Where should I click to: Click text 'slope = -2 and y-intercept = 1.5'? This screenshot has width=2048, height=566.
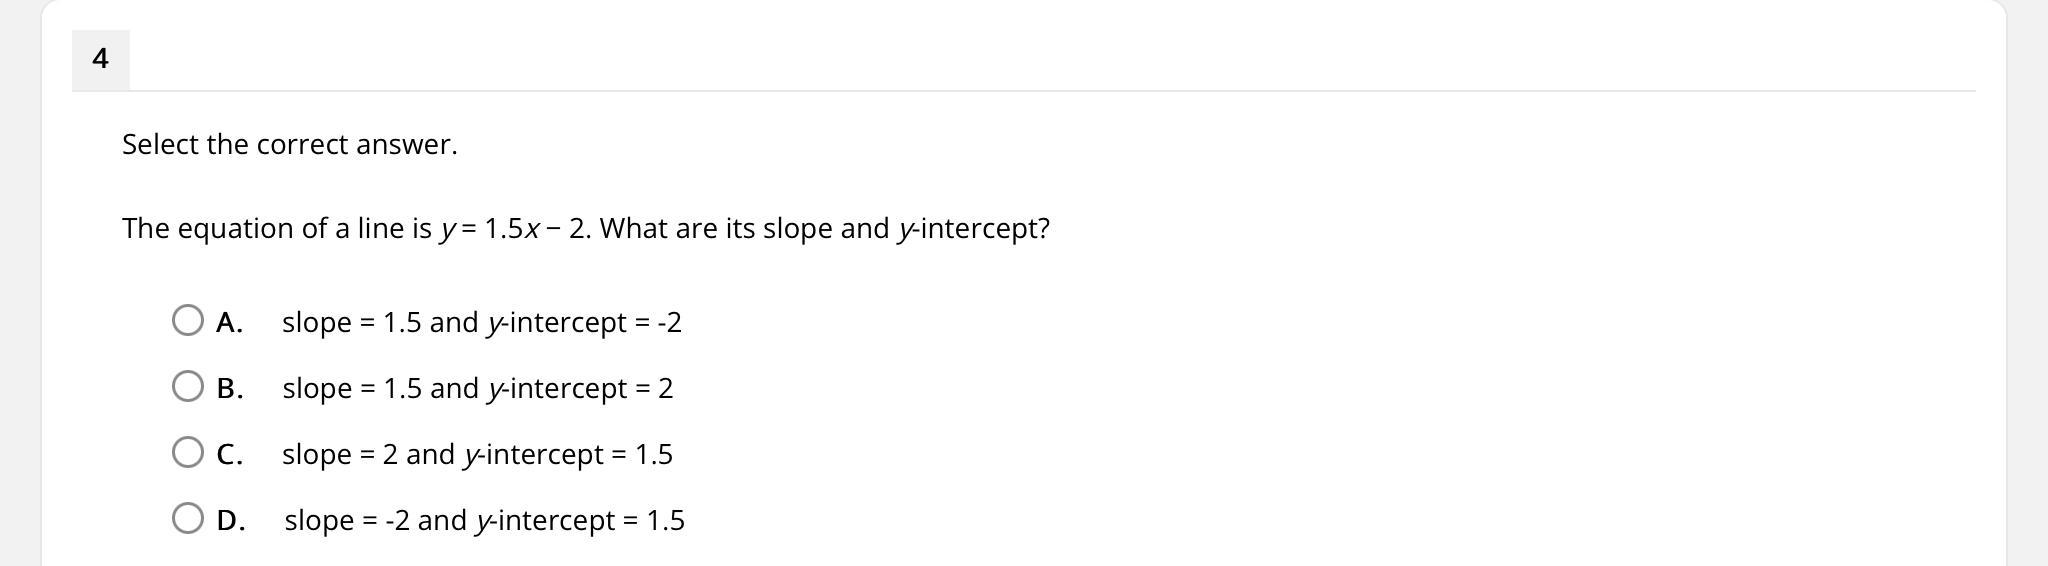[x=484, y=521]
